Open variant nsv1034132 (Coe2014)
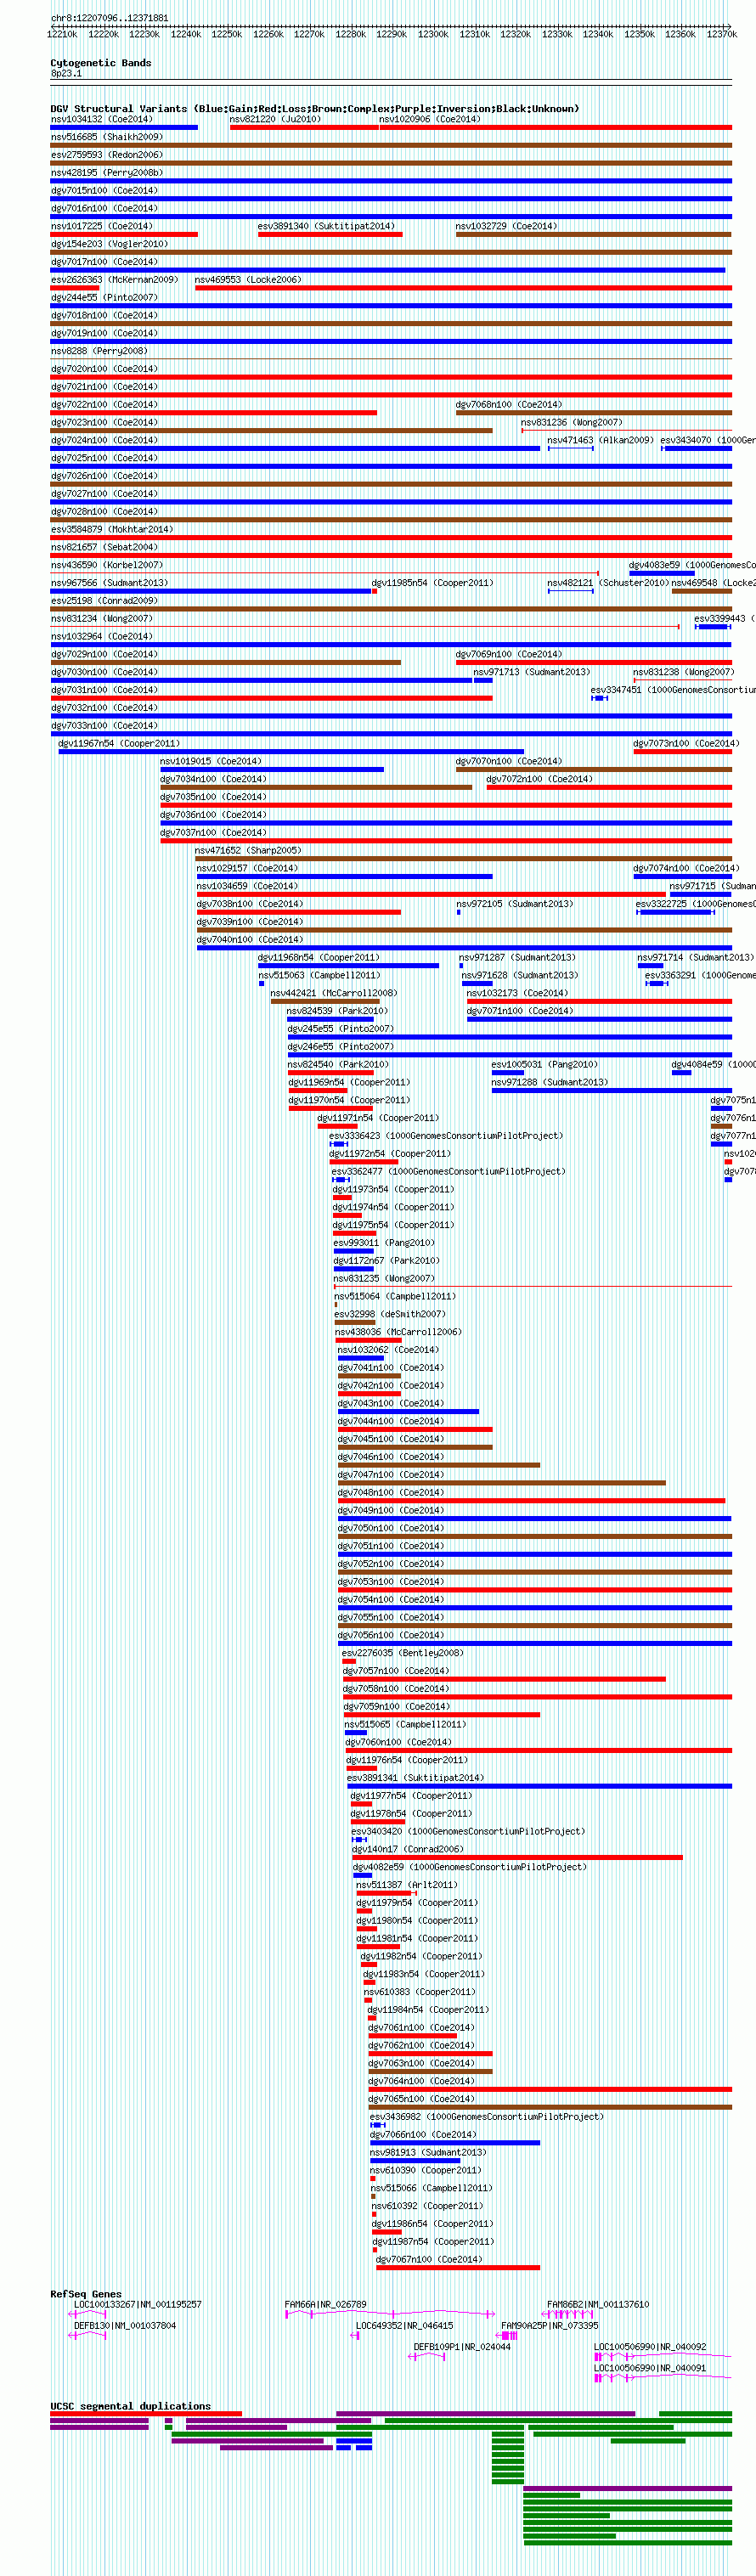The height and width of the screenshot is (2576, 756). [102, 119]
